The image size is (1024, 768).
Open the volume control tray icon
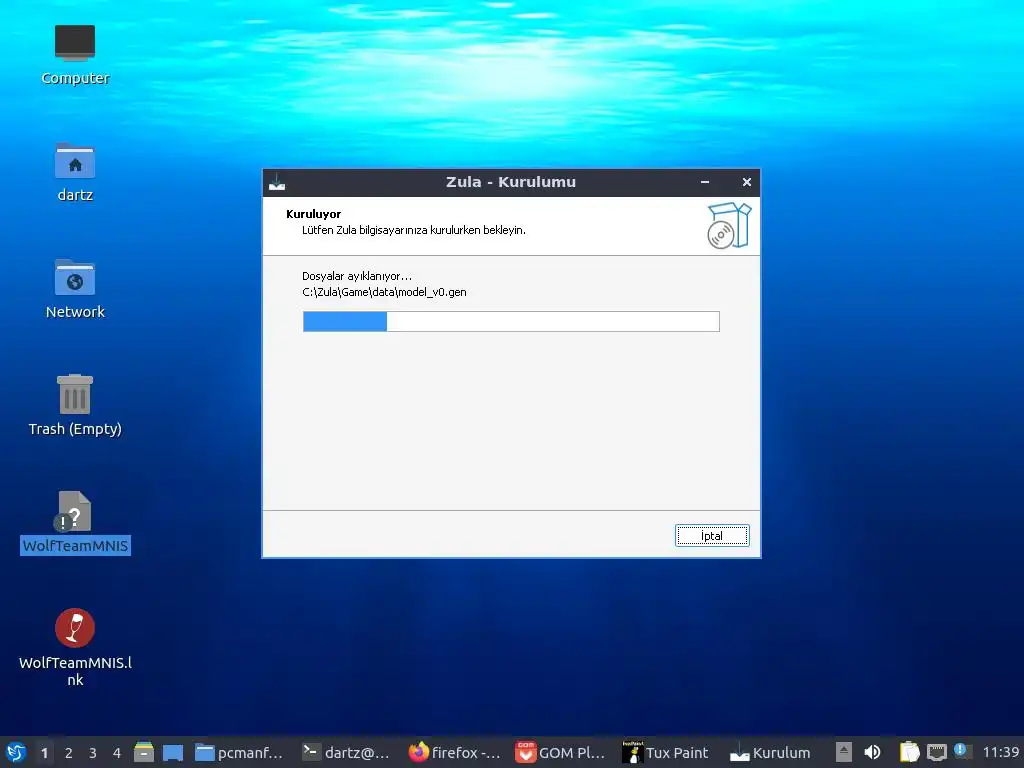pos(872,752)
